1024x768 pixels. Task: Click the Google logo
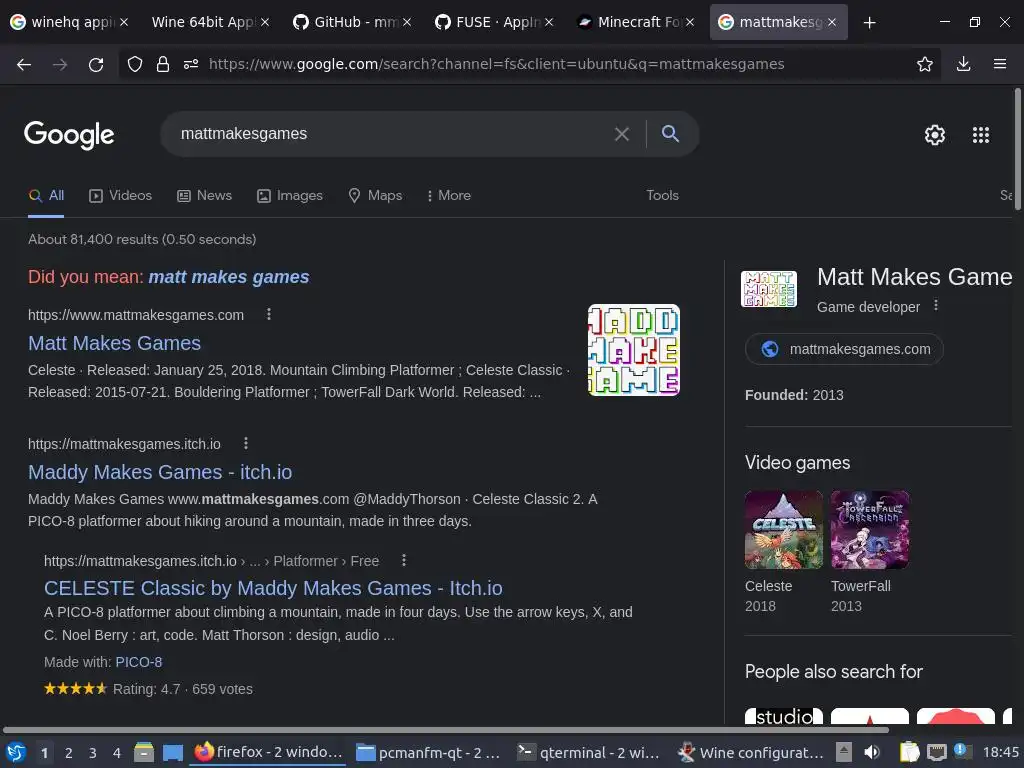click(x=69, y=135)
